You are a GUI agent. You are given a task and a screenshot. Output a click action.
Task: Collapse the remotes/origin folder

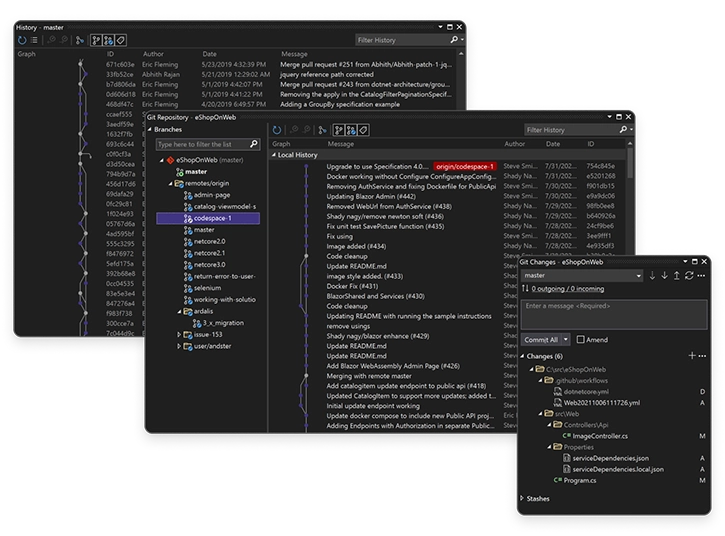[171, 184]
